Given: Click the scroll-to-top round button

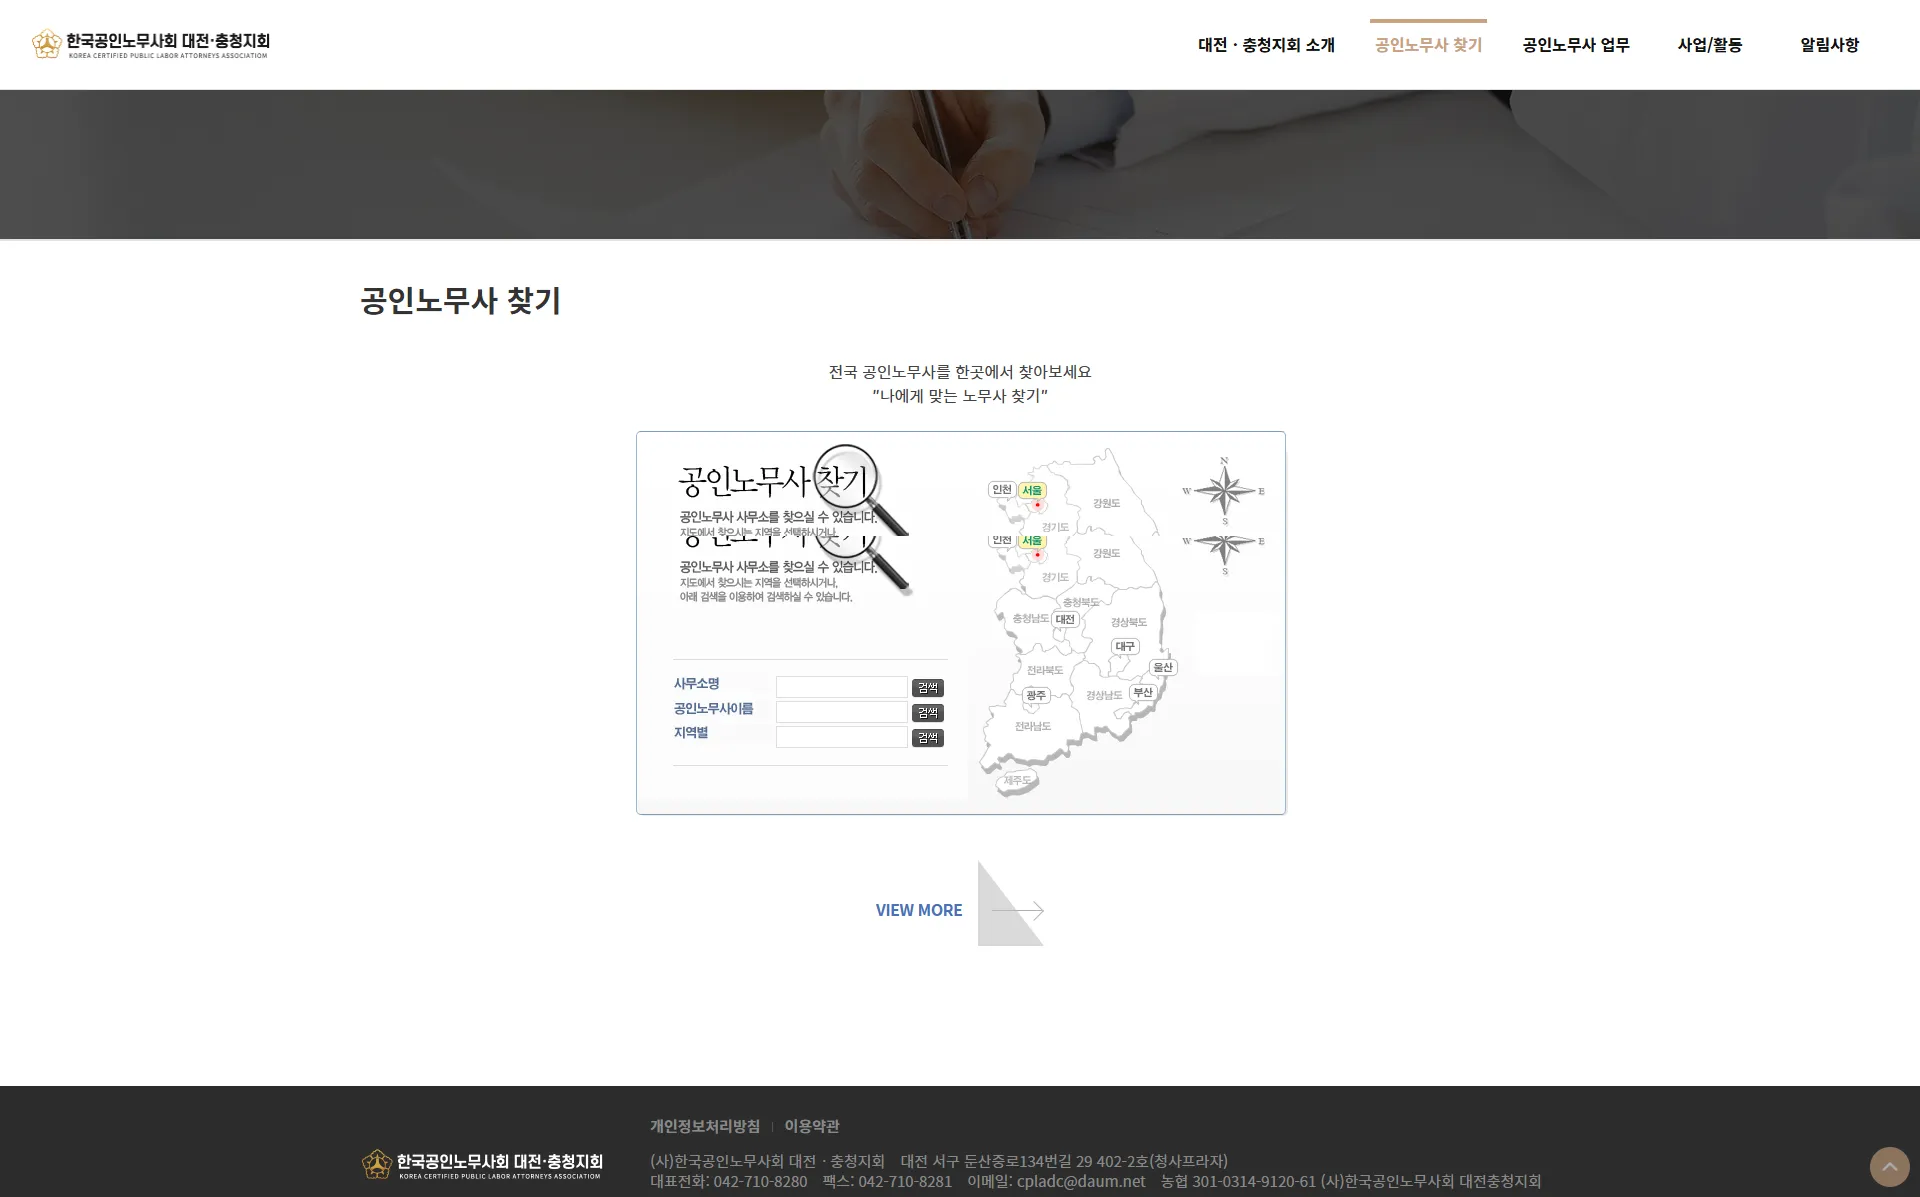Looking at the screenshot, I should click(x=1889, y=1166).
